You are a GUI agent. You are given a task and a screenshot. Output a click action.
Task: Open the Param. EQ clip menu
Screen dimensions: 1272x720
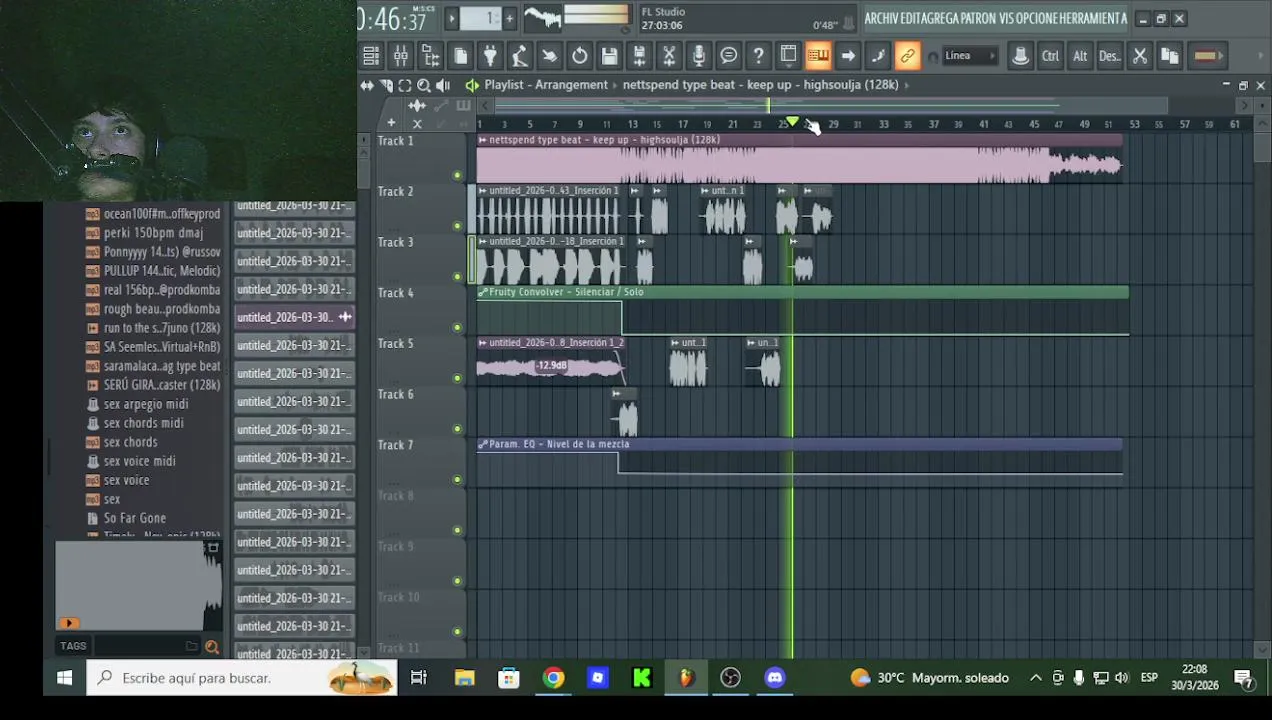click(x=483, y=444)
